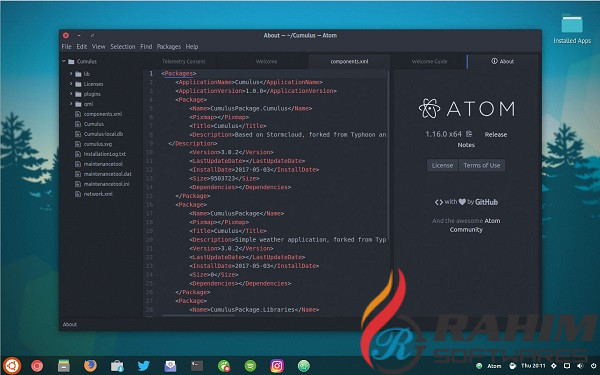The width and height of the screenshot is (600, 375).
Task: Click the heart icon by GitHub
Action: click(x=462, y=202)
